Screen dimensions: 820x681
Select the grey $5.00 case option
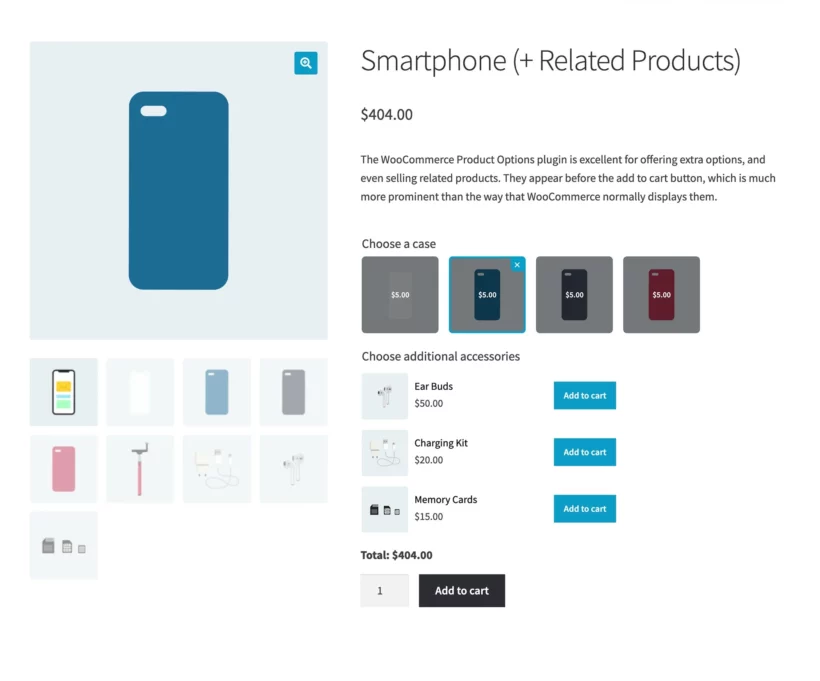tap(399, 294)
